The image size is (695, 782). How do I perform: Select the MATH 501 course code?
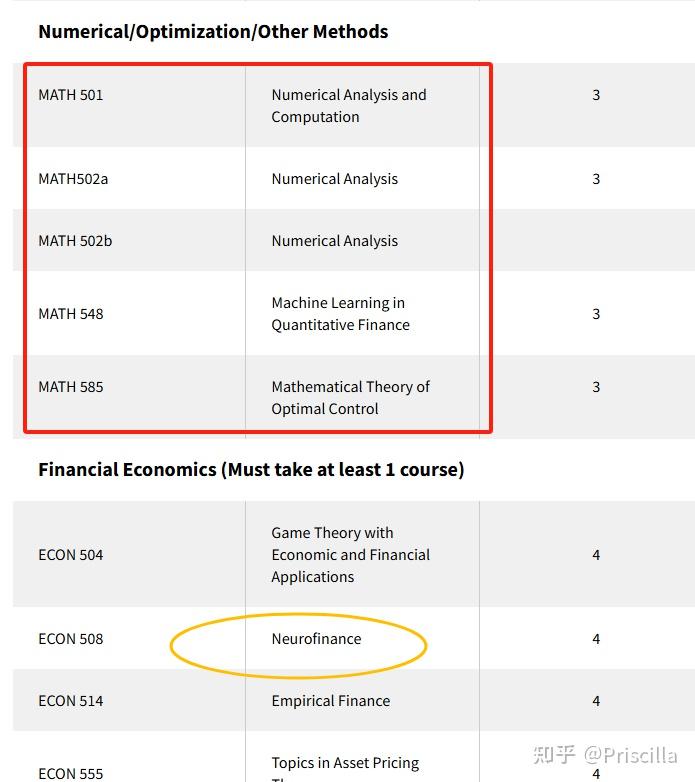coord(71,95)
